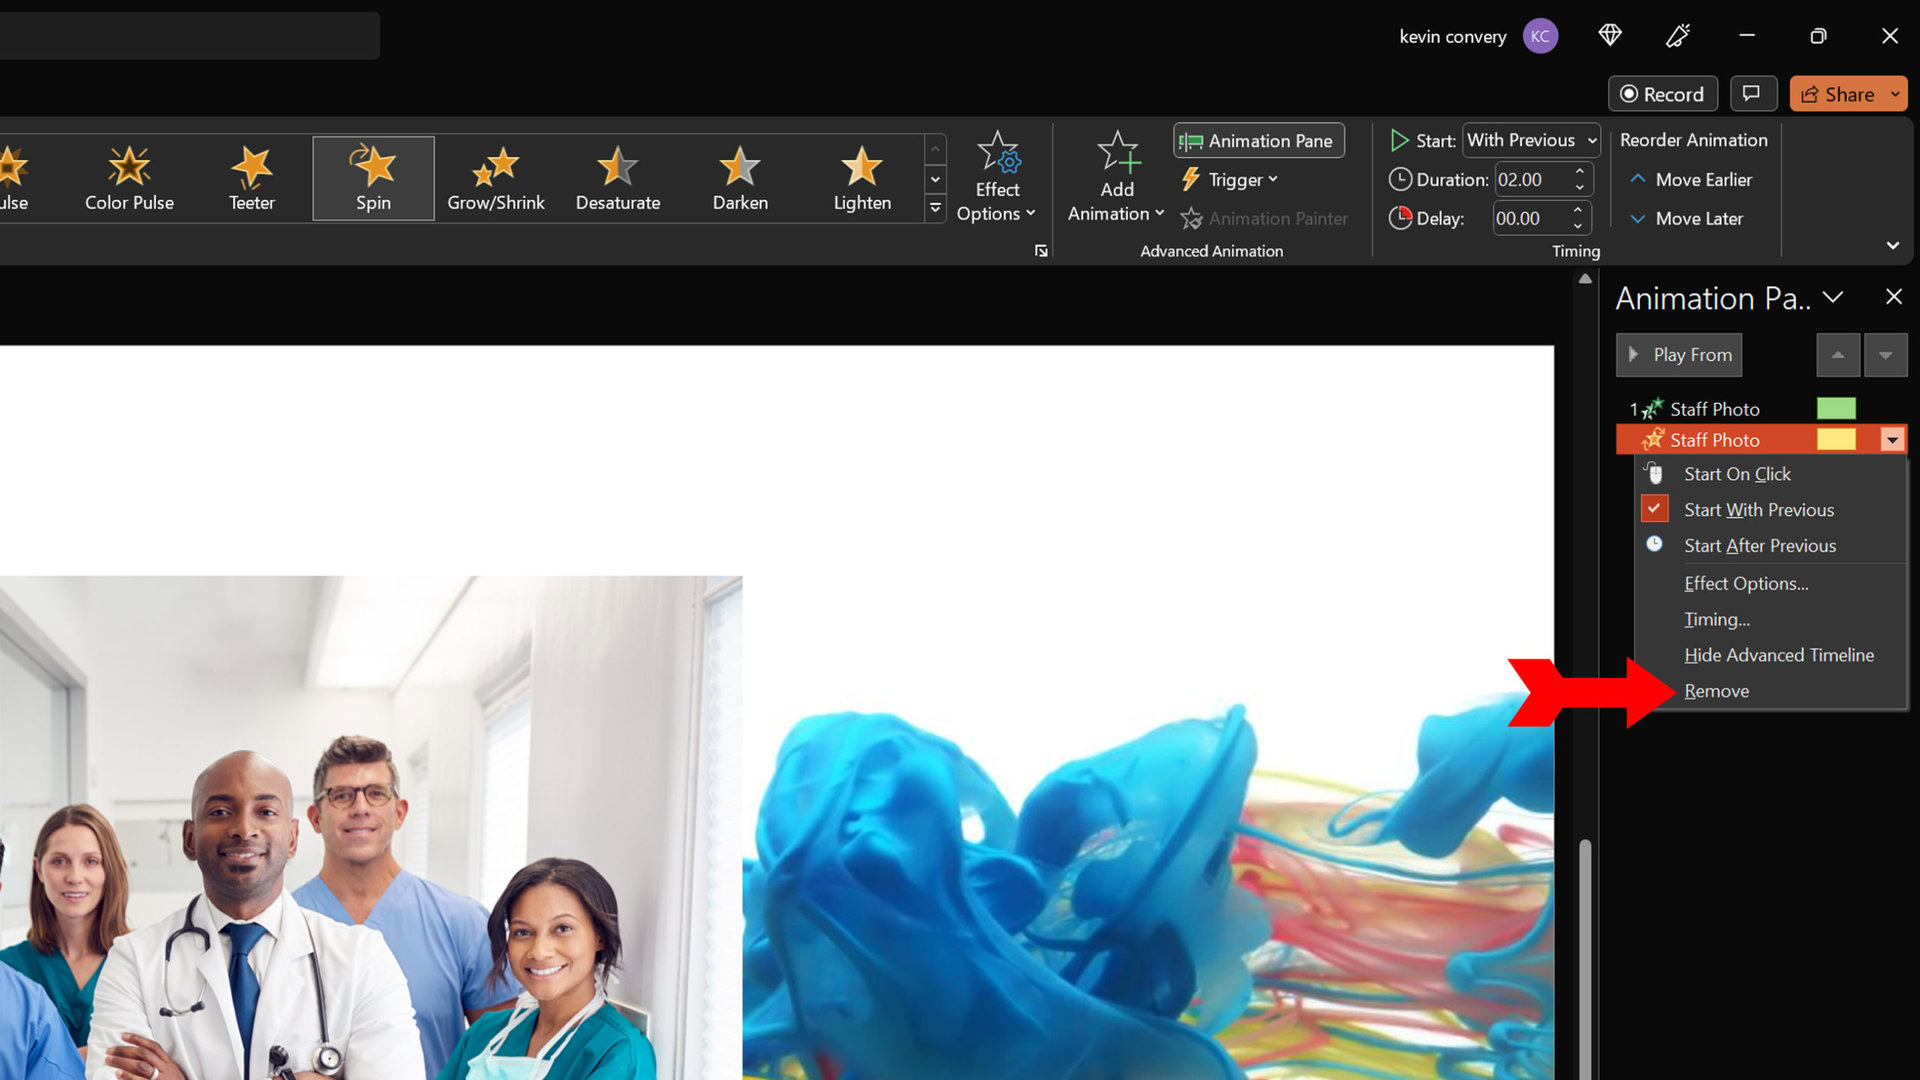Increase the Duration value with the stepper
The height and width of the screenshot is (1080, 1920).
coord(1580,172)
